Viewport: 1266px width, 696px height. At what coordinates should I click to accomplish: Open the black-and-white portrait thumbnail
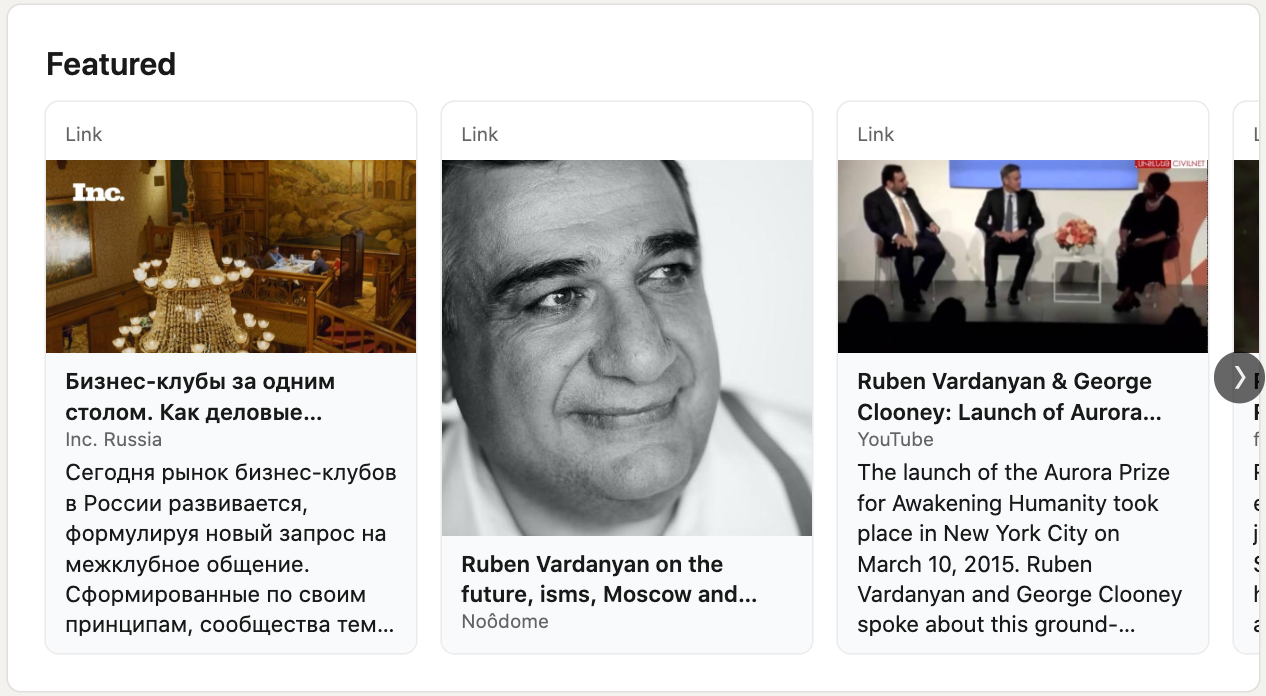627,348
